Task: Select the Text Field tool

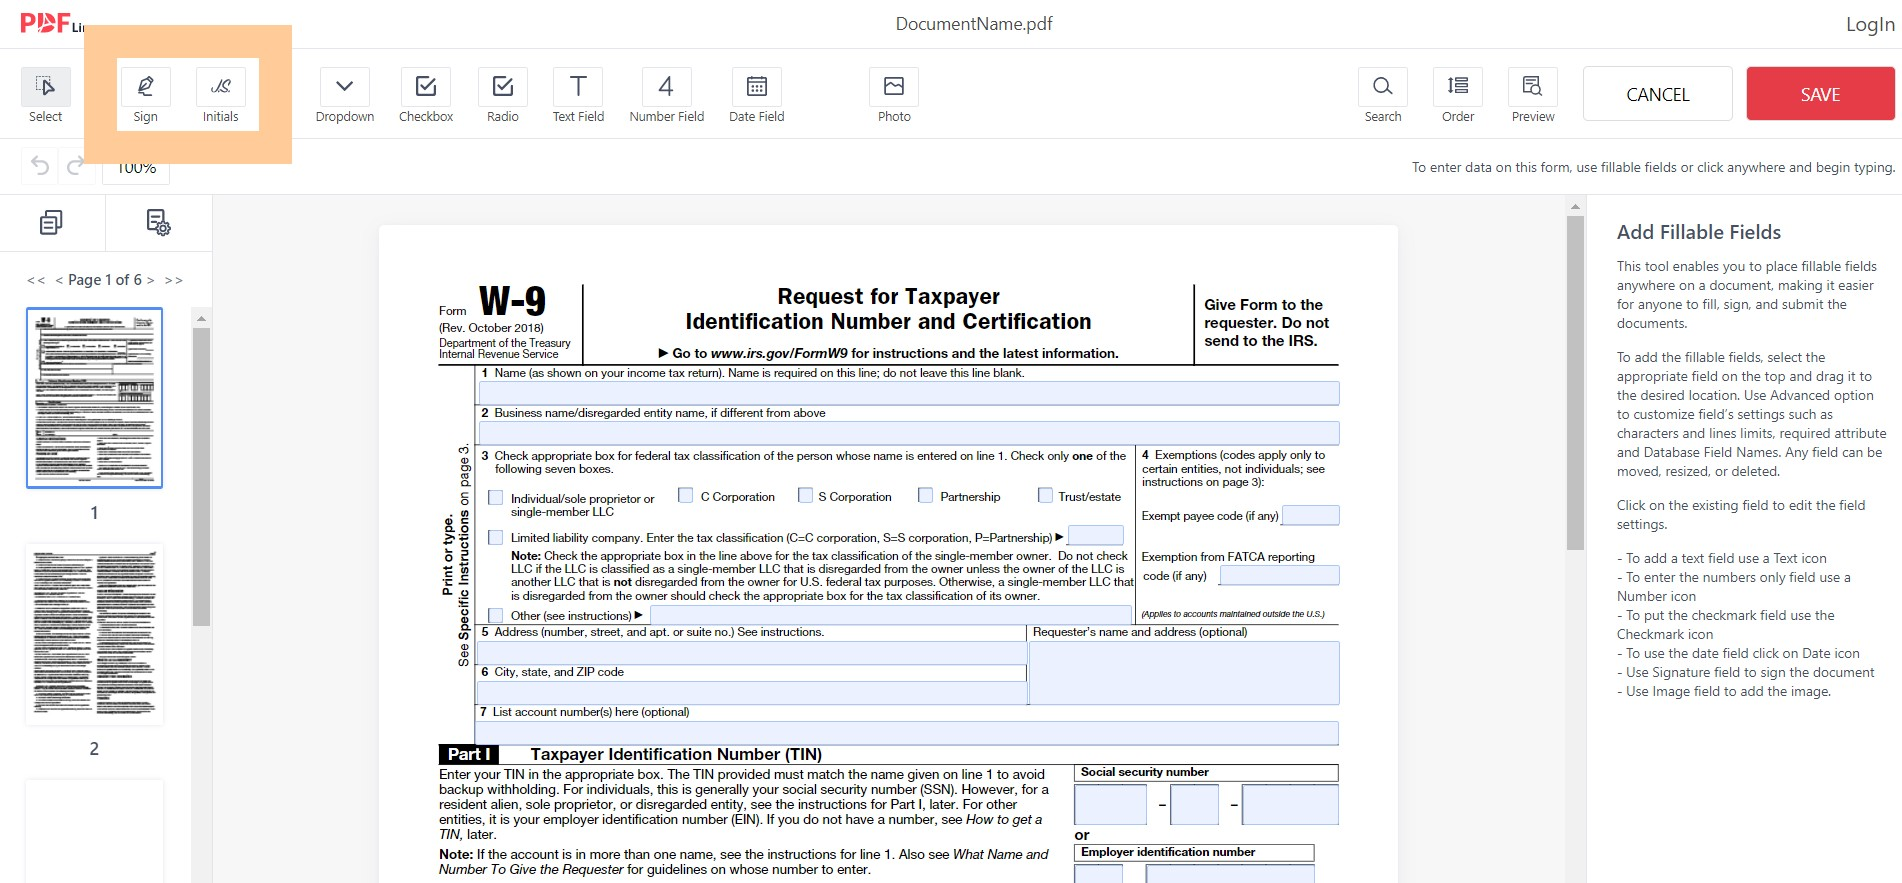Action: (578, 96)
